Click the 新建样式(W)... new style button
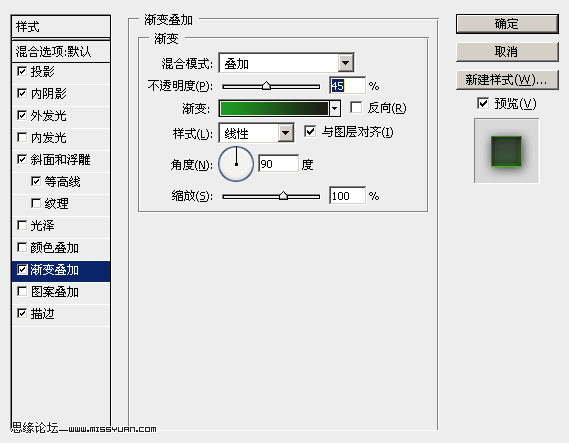 point(507,80)
